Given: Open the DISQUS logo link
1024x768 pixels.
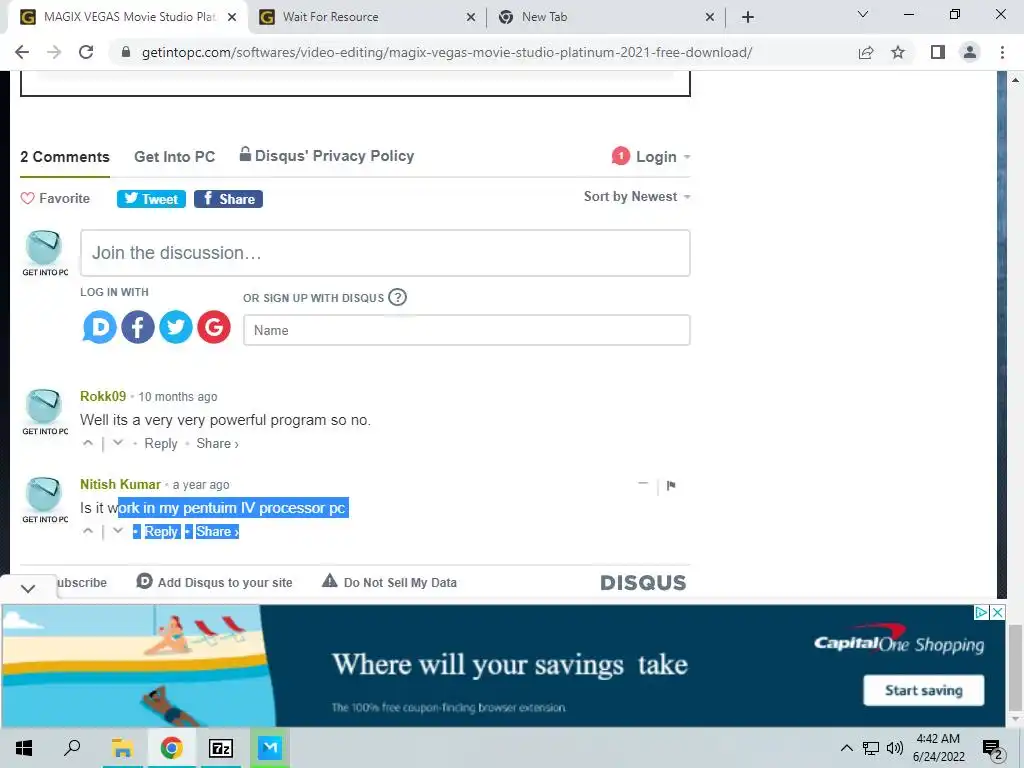Looking at the screenshot, I should (x=643, y=583).
